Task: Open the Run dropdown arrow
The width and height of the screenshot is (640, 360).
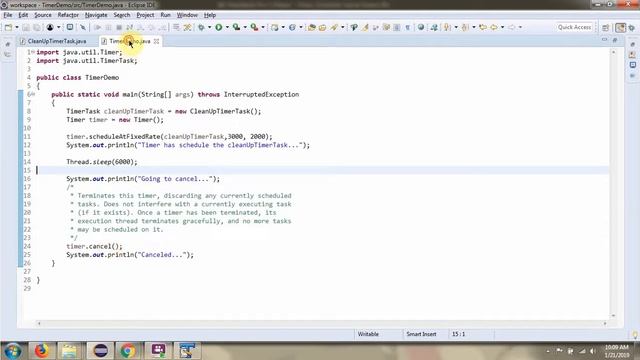Action: coord(227,27)
